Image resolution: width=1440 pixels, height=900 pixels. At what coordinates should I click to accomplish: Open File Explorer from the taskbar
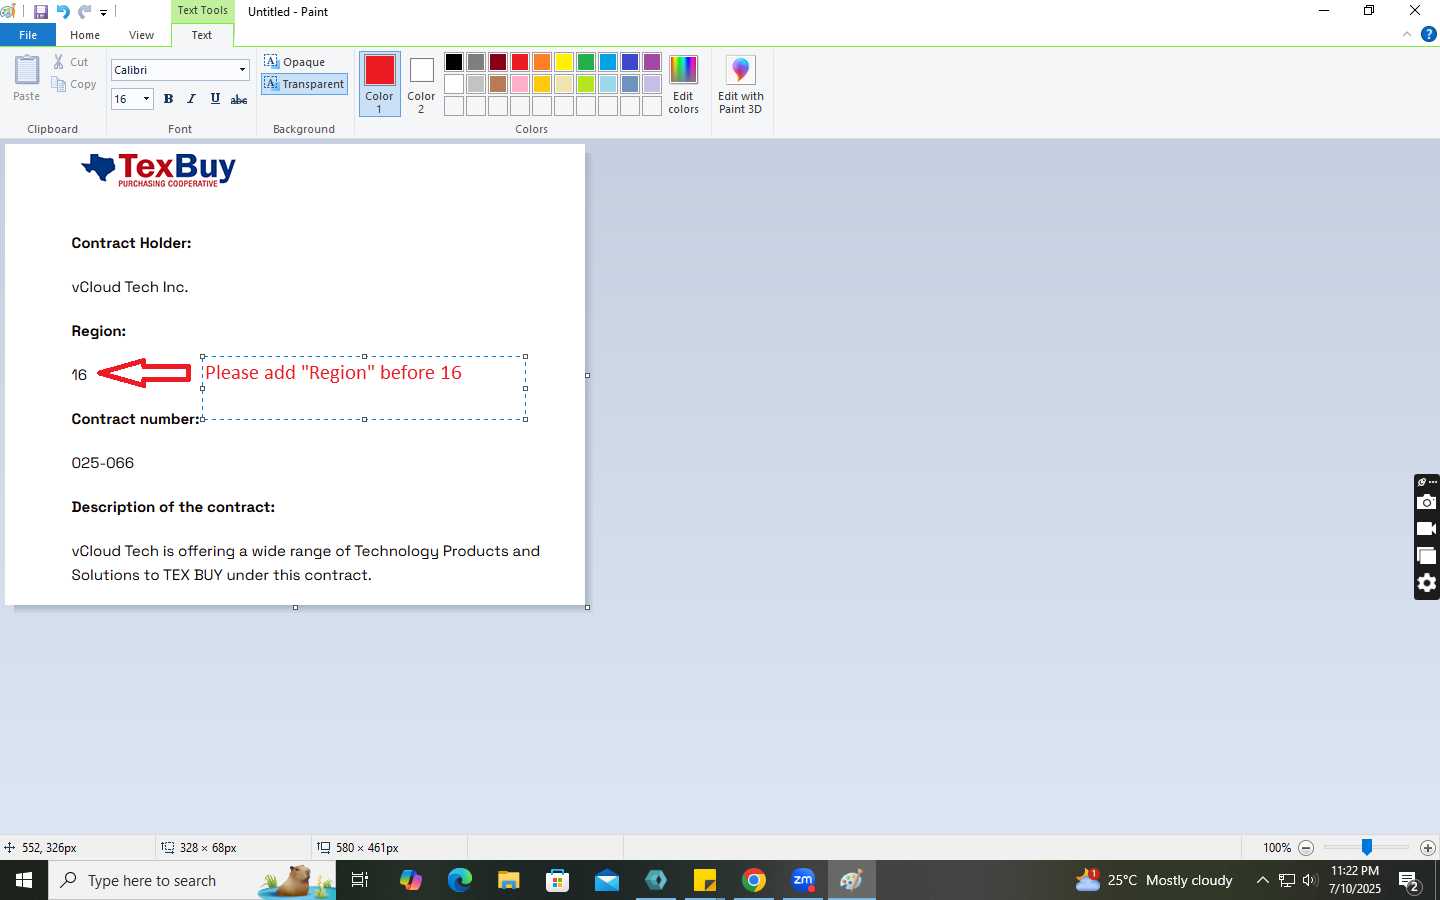tap(509, 880)
